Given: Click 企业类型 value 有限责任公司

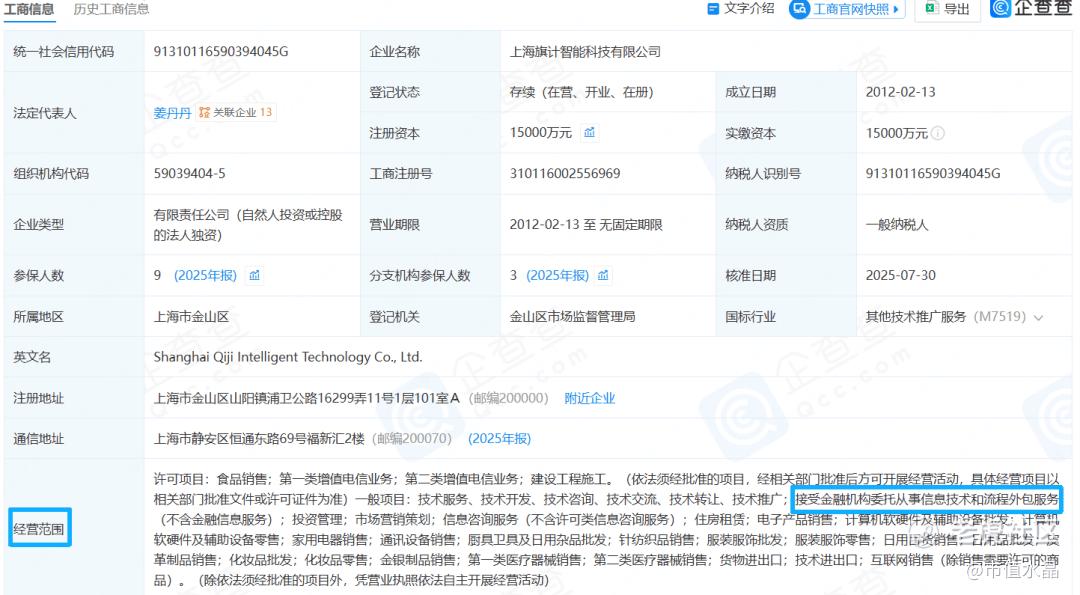Looking at the screenshot, I should click(x=248, y=225).
